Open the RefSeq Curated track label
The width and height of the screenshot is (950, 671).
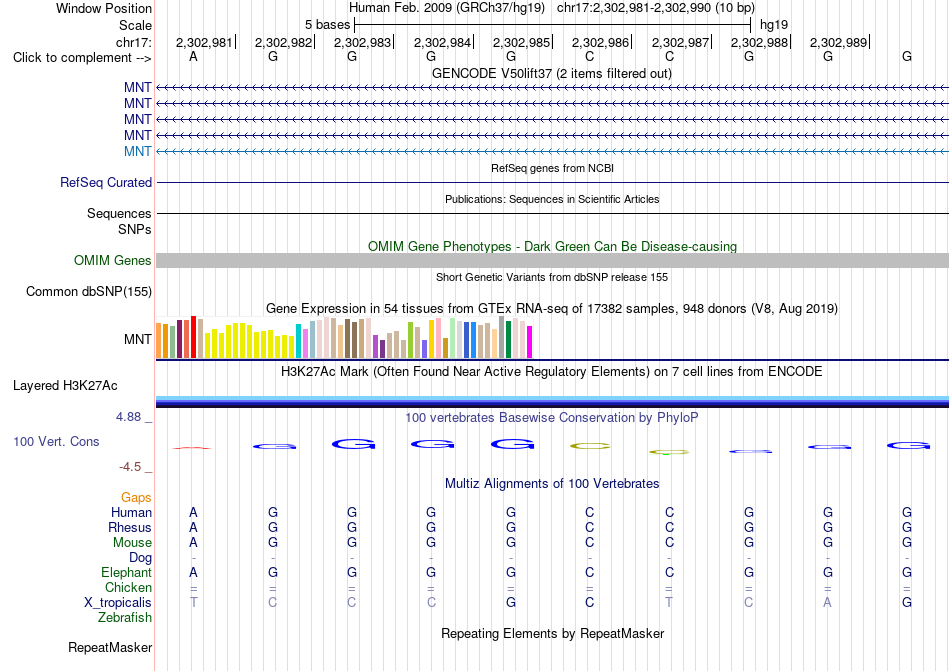pyautogui.click(x=106, y=182)
